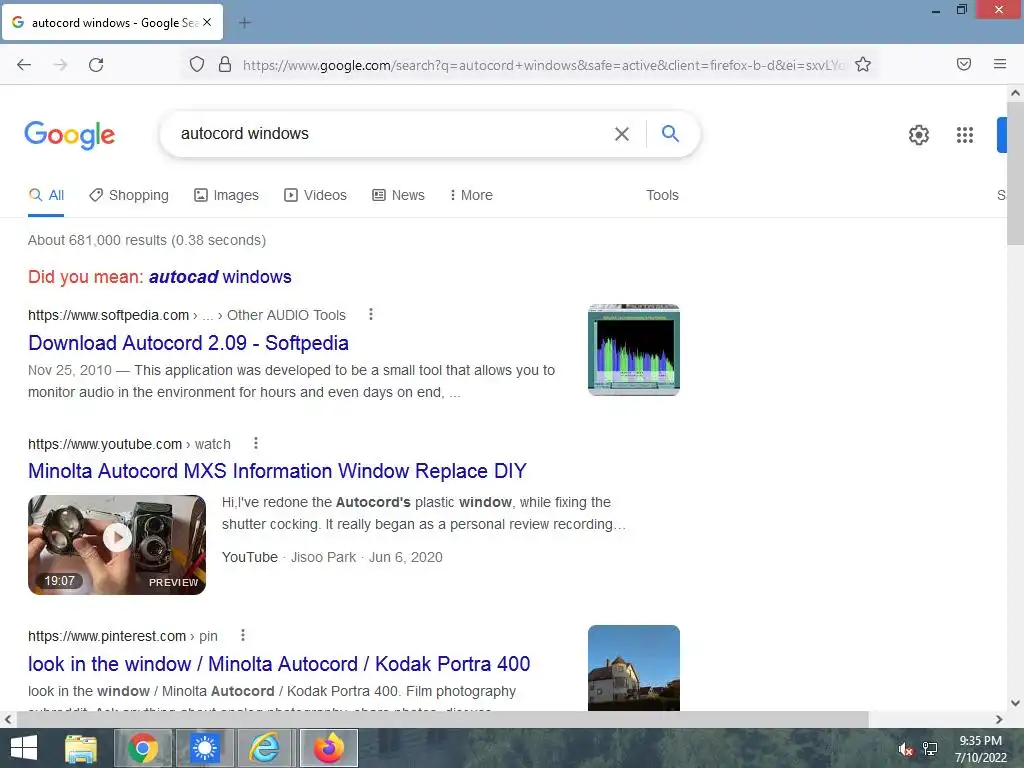Clear the search box with X
Image resolution: width=1024 pixels, height=768 pixels.
click(622, 134)
